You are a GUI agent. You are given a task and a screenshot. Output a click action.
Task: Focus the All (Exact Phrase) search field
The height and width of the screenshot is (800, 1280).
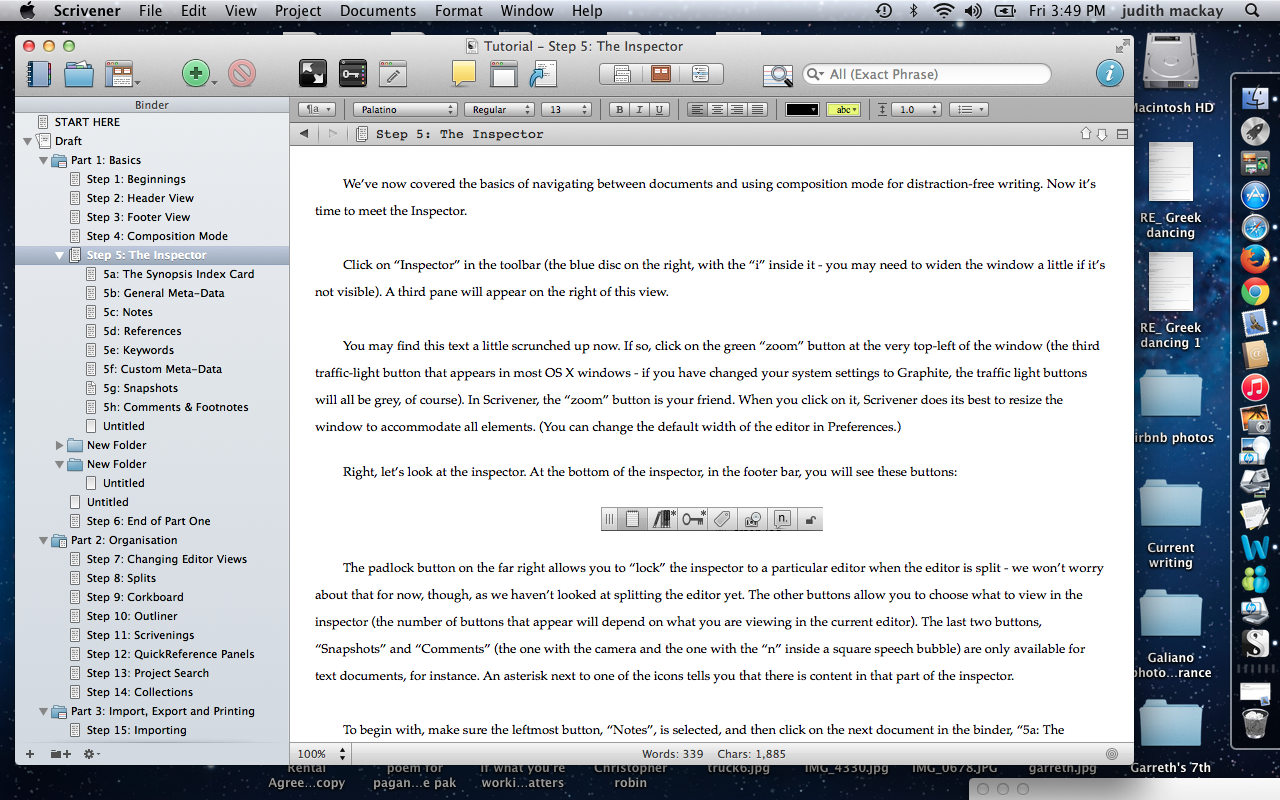click(x=927, y=74)
